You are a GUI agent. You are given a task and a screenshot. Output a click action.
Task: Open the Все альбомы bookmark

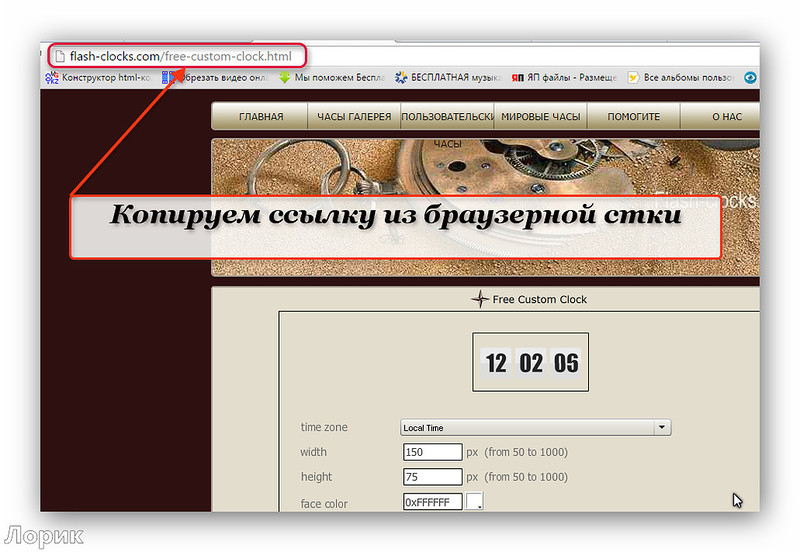coord(685,77)
